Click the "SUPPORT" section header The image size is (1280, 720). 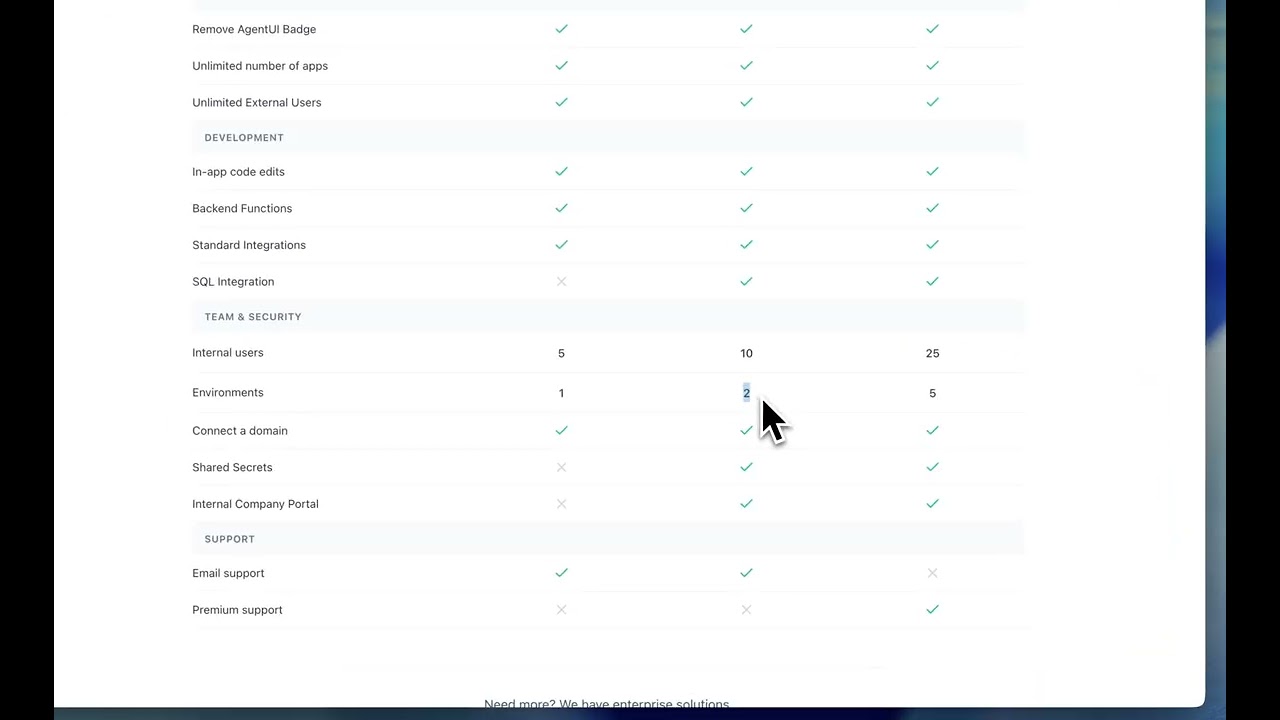tap(230, 539)
